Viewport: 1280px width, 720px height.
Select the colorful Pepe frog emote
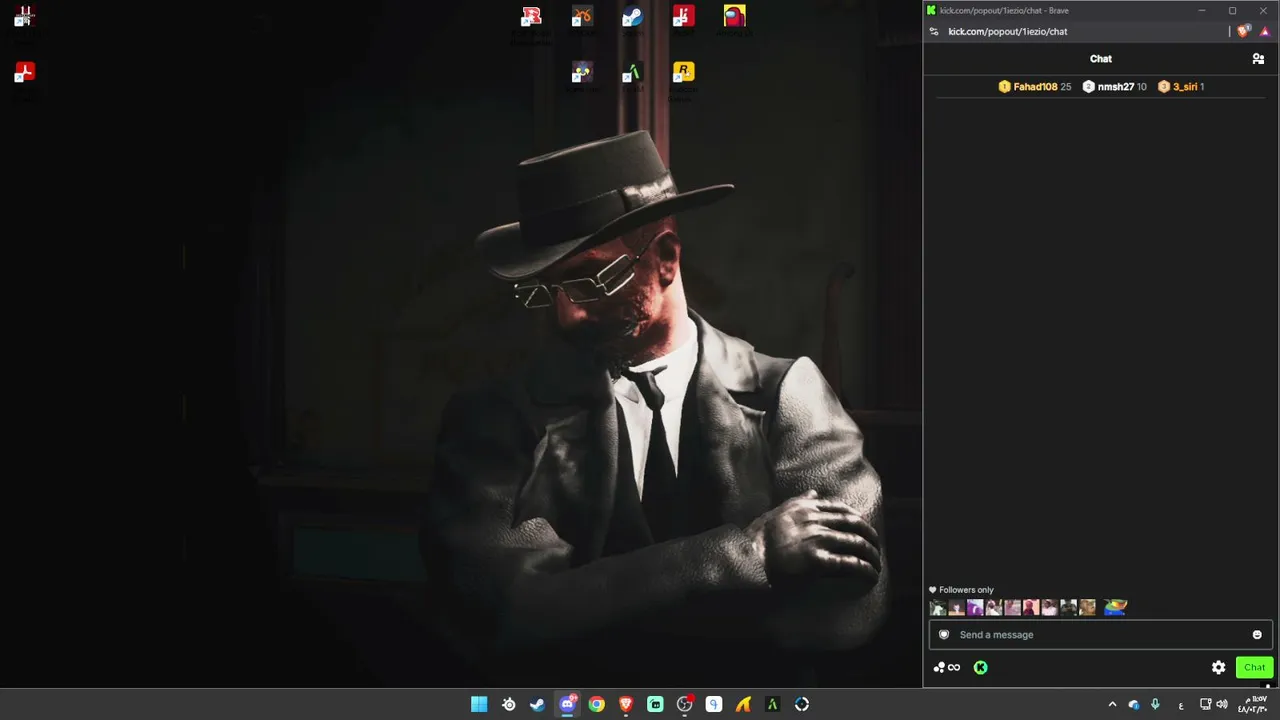point(1115,607)
